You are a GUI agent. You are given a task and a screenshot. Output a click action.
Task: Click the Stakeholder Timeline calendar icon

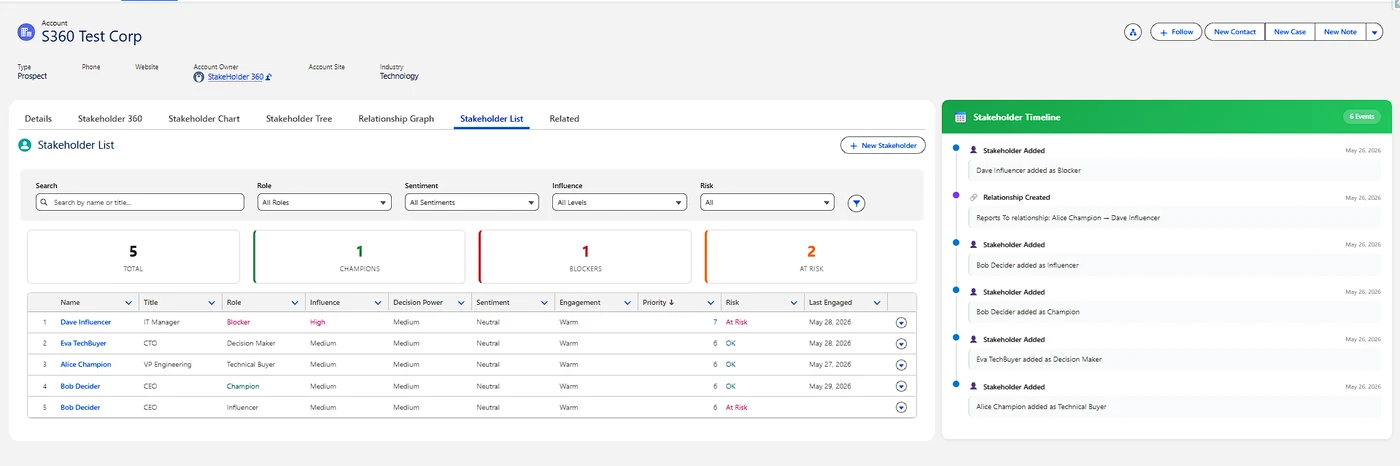pos(960,117)
